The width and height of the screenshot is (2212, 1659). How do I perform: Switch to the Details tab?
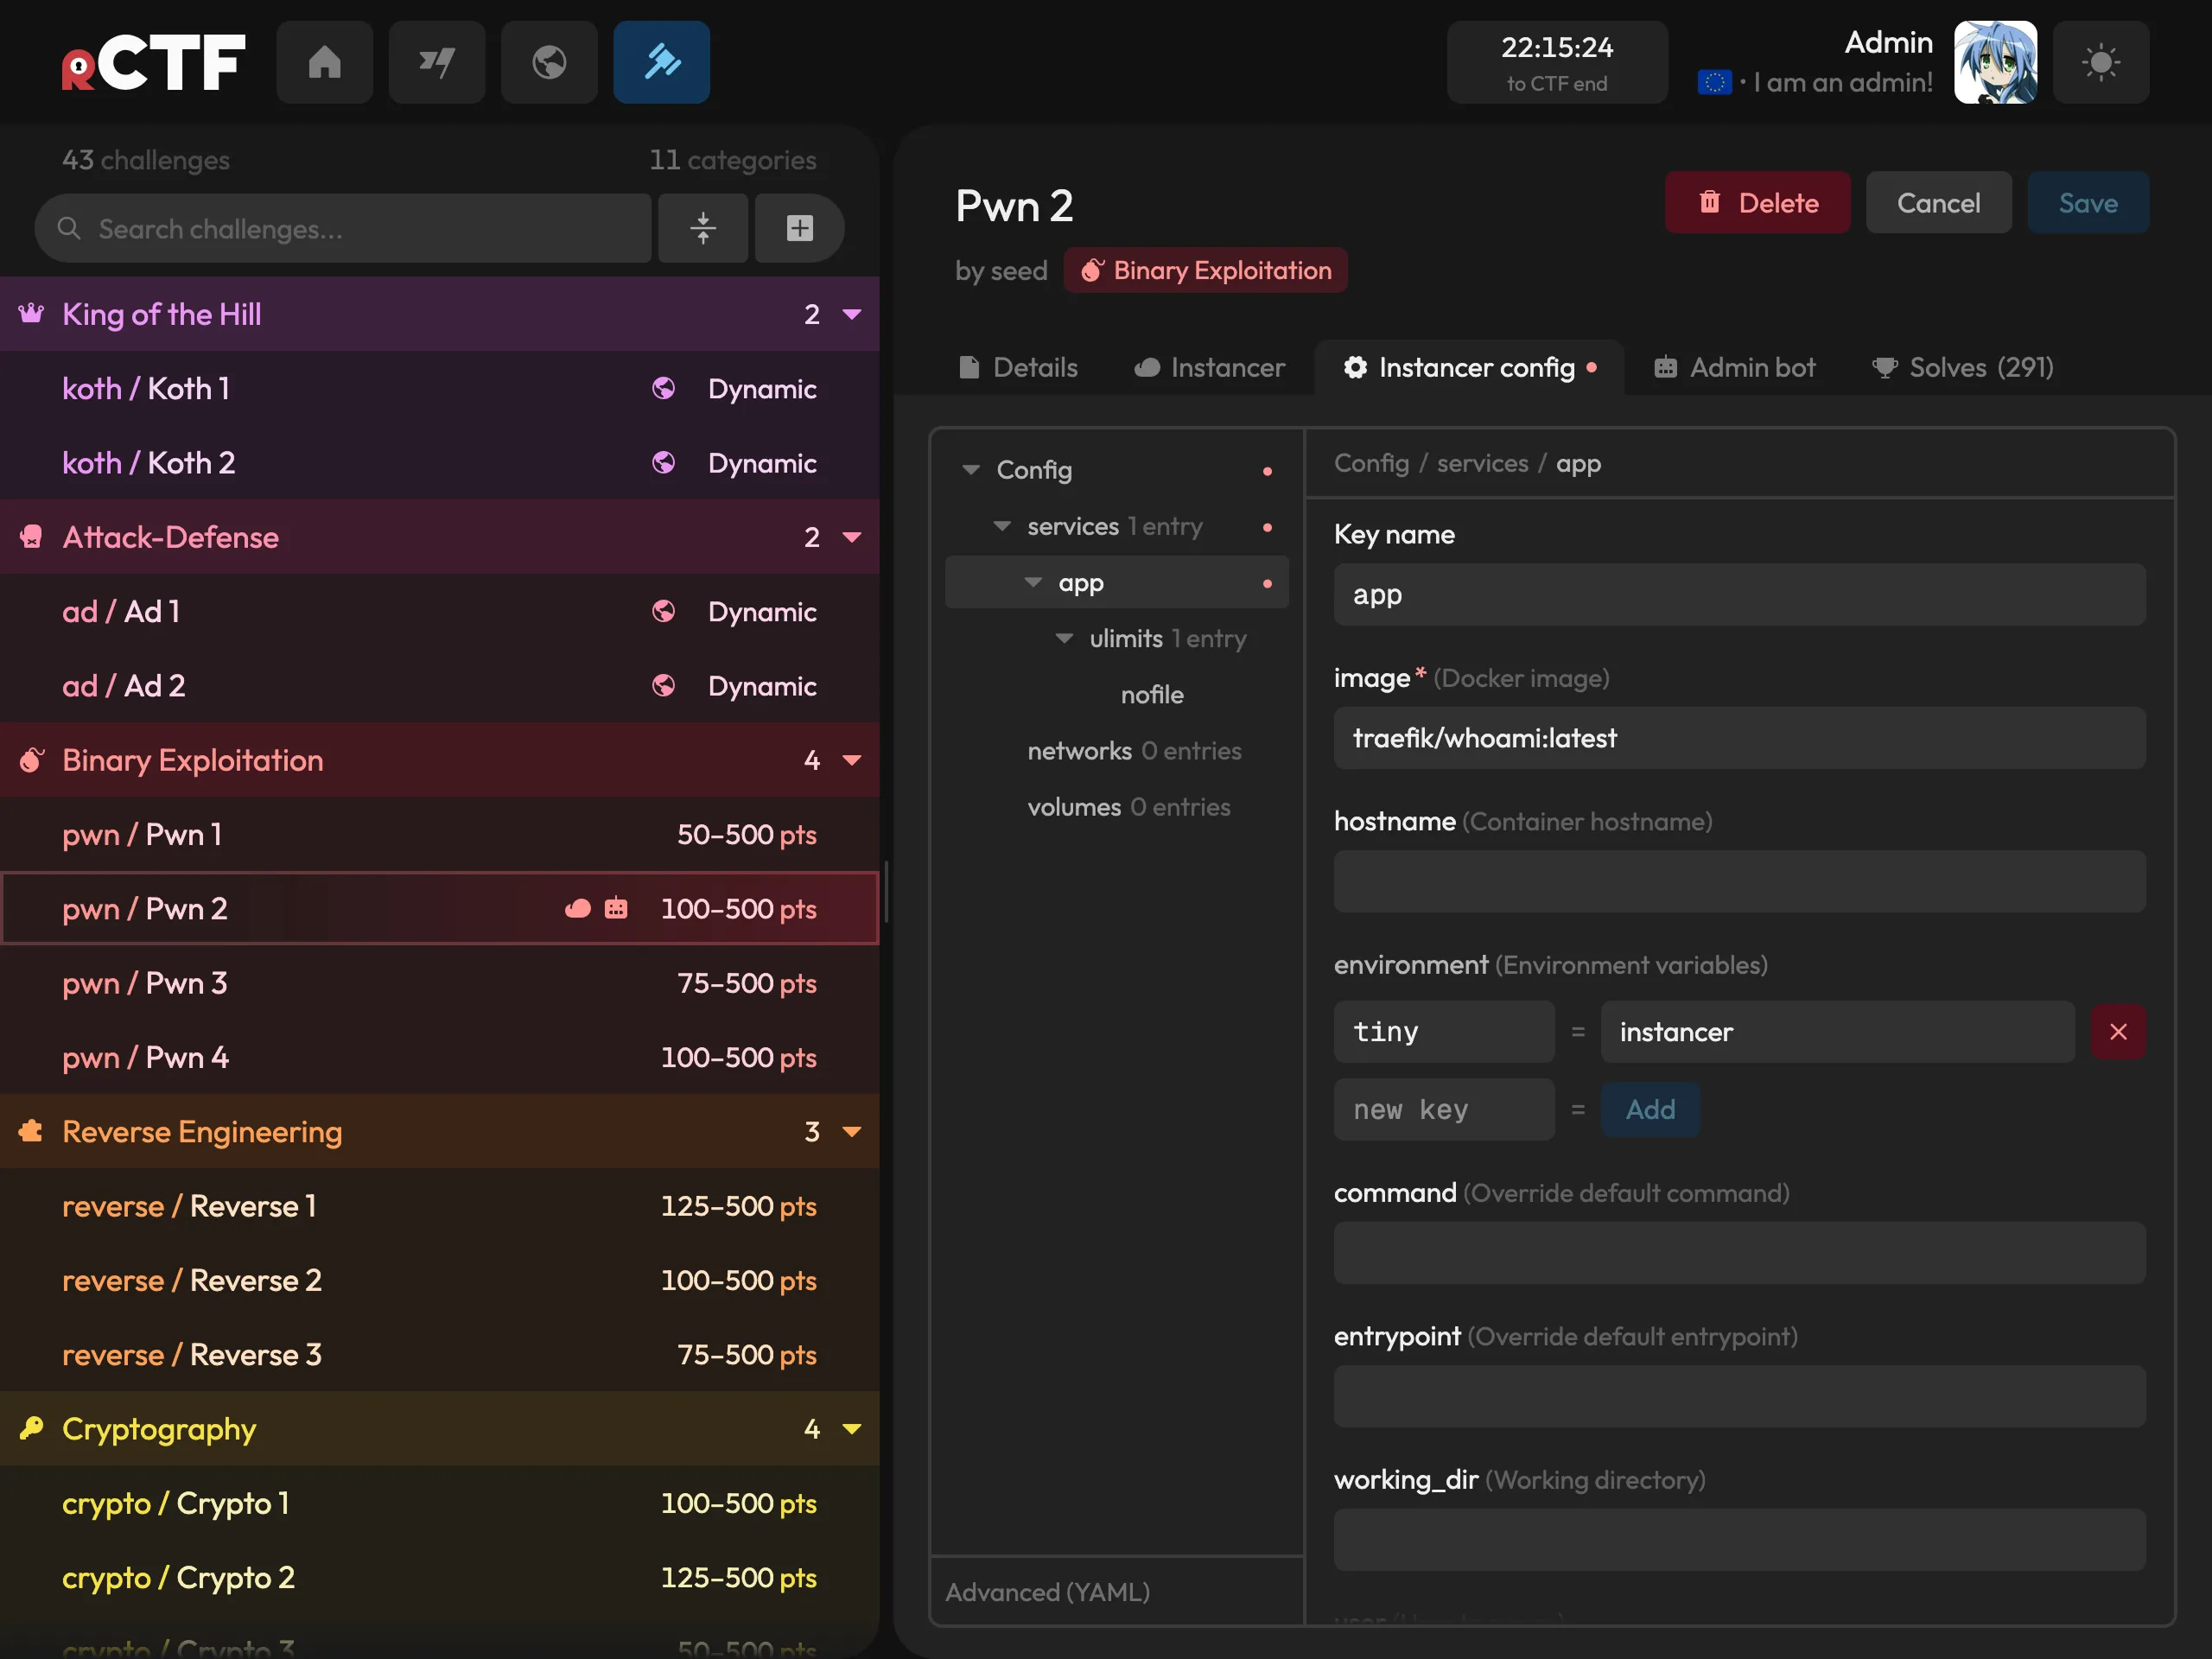point(1018,367)
